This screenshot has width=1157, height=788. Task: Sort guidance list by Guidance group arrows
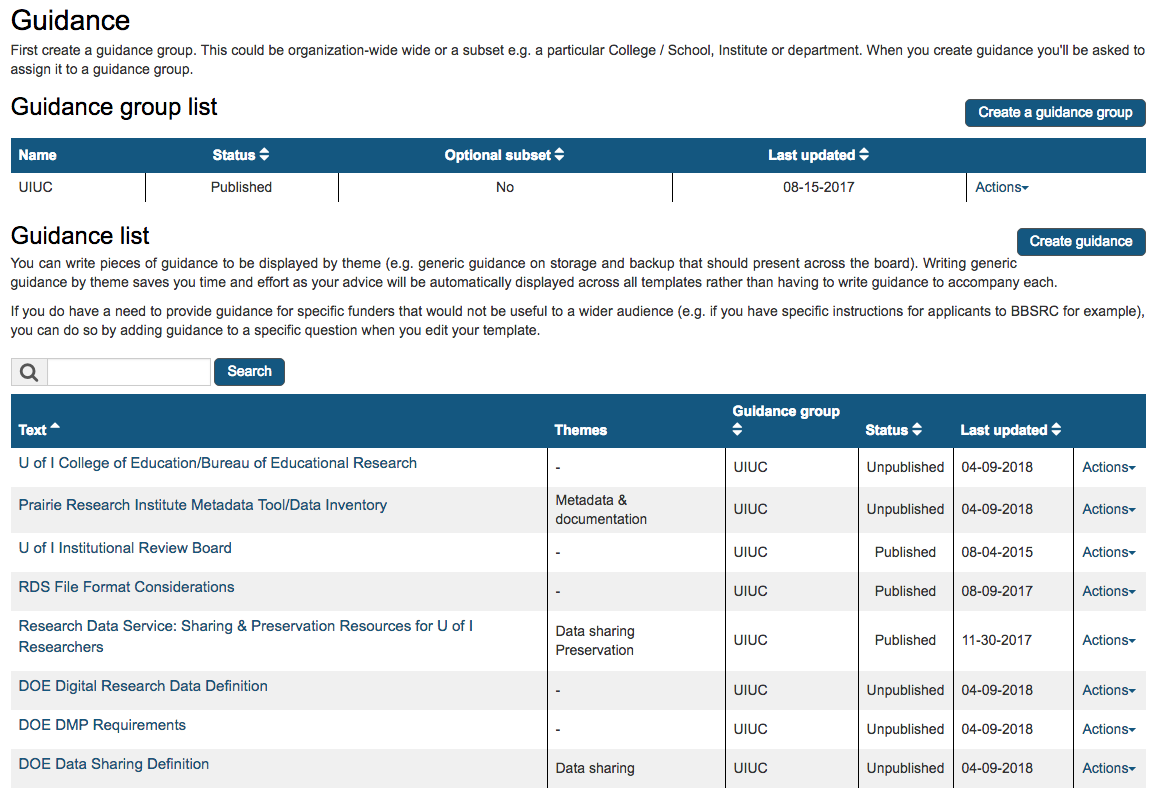[x=737, y=430]
